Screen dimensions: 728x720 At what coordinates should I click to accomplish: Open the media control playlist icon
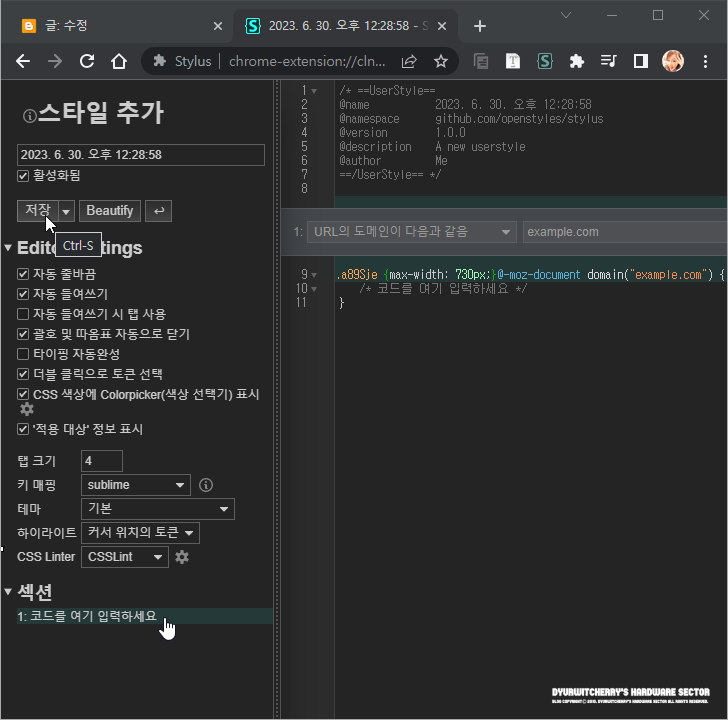(609, 61)
